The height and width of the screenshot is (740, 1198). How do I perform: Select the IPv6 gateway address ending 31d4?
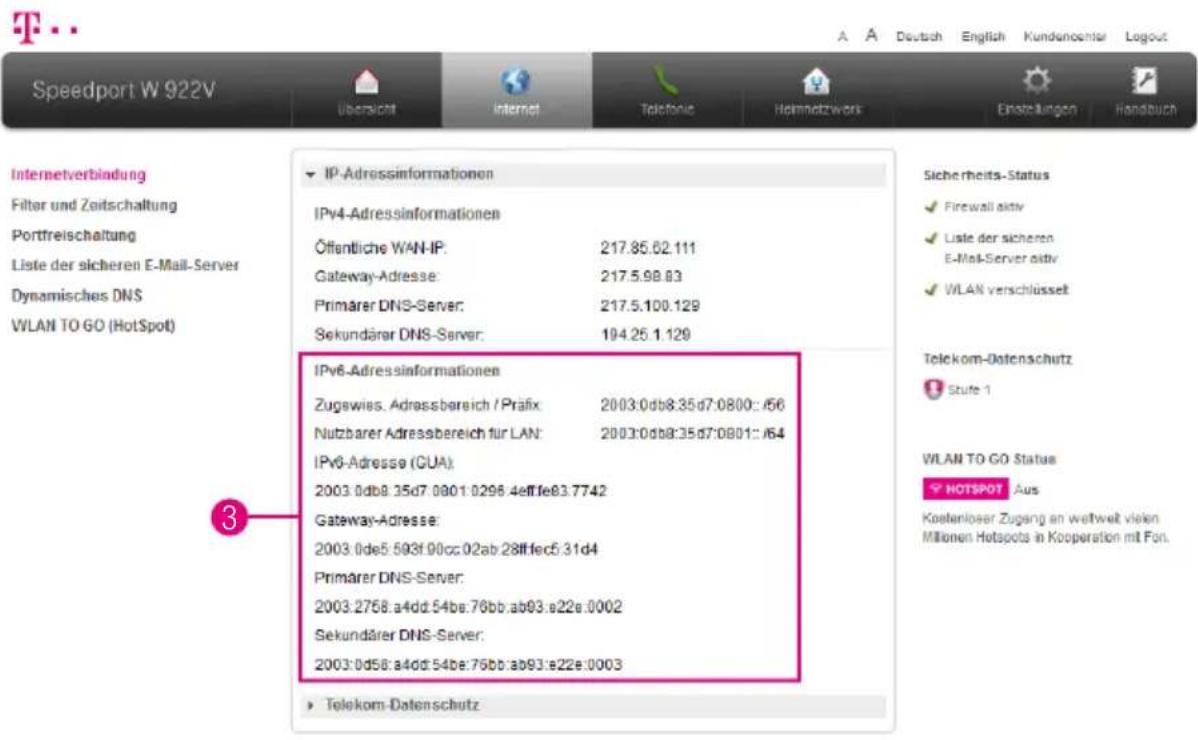tap(456, 549)
